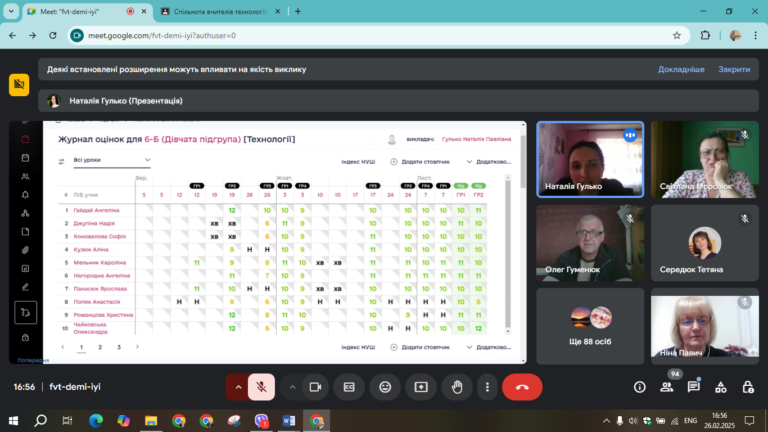This screenshot has width=768, height=432.
Task: Toggle the camera on or off
Action: point(315,387)
